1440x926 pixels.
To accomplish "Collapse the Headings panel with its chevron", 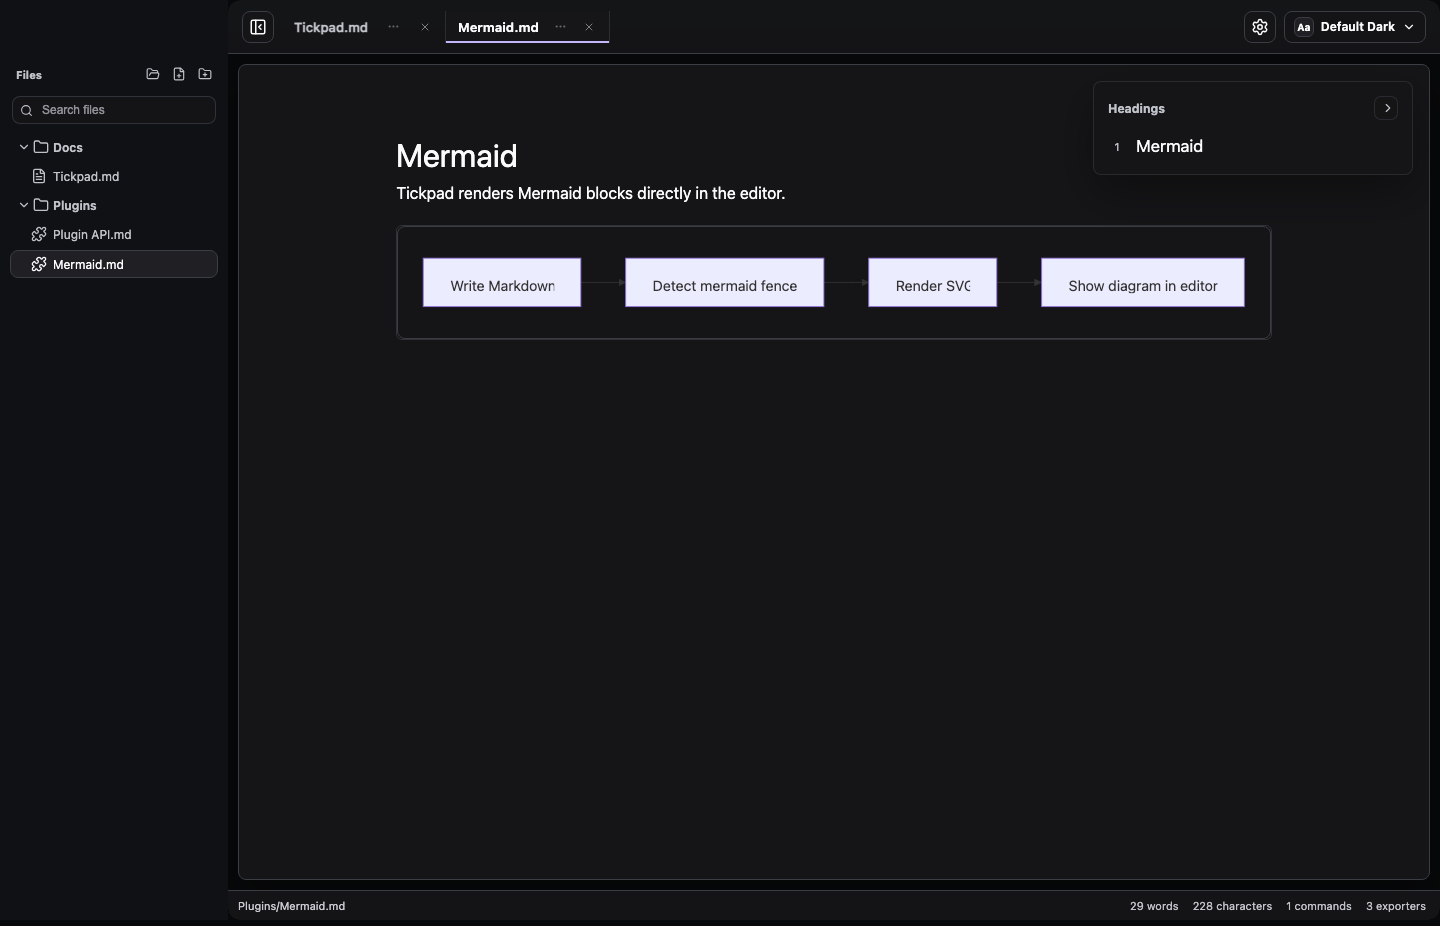I will (x=1386, y=108).
